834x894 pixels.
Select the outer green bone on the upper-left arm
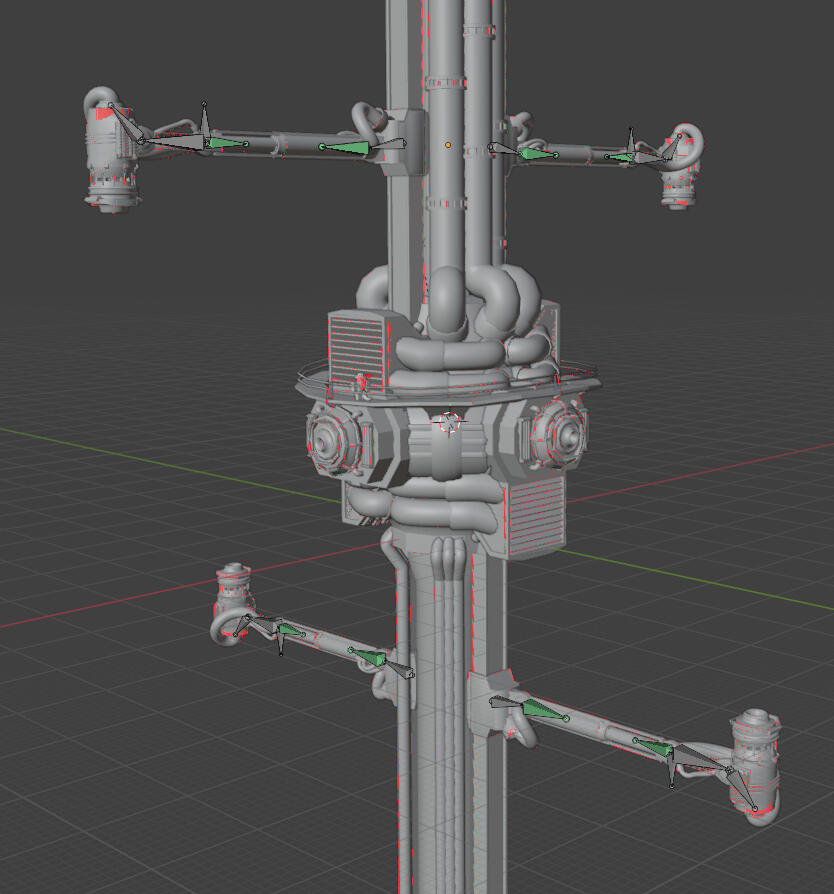tap(226, 143)
